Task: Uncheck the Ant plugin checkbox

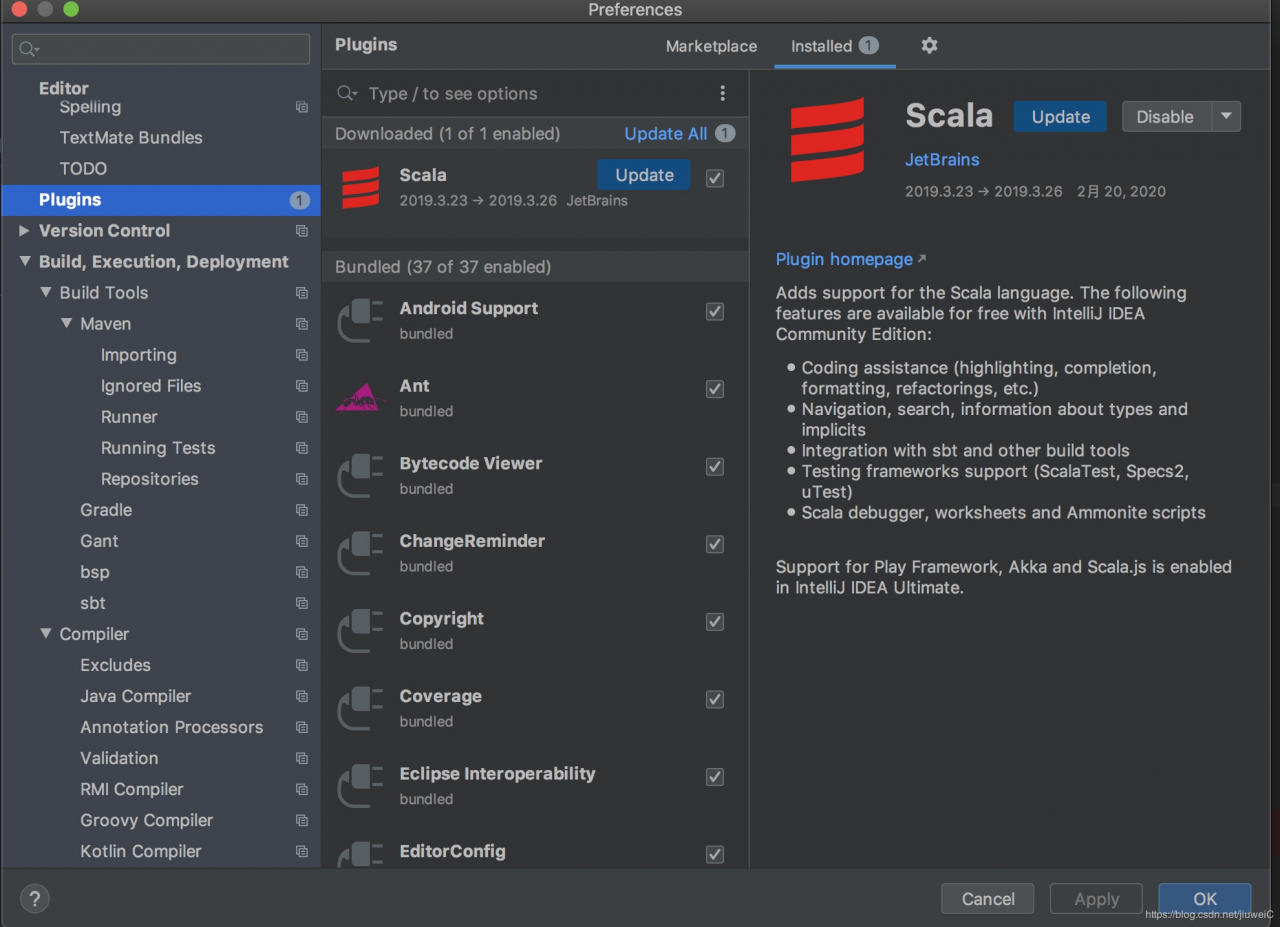Action: click(715, 389)
